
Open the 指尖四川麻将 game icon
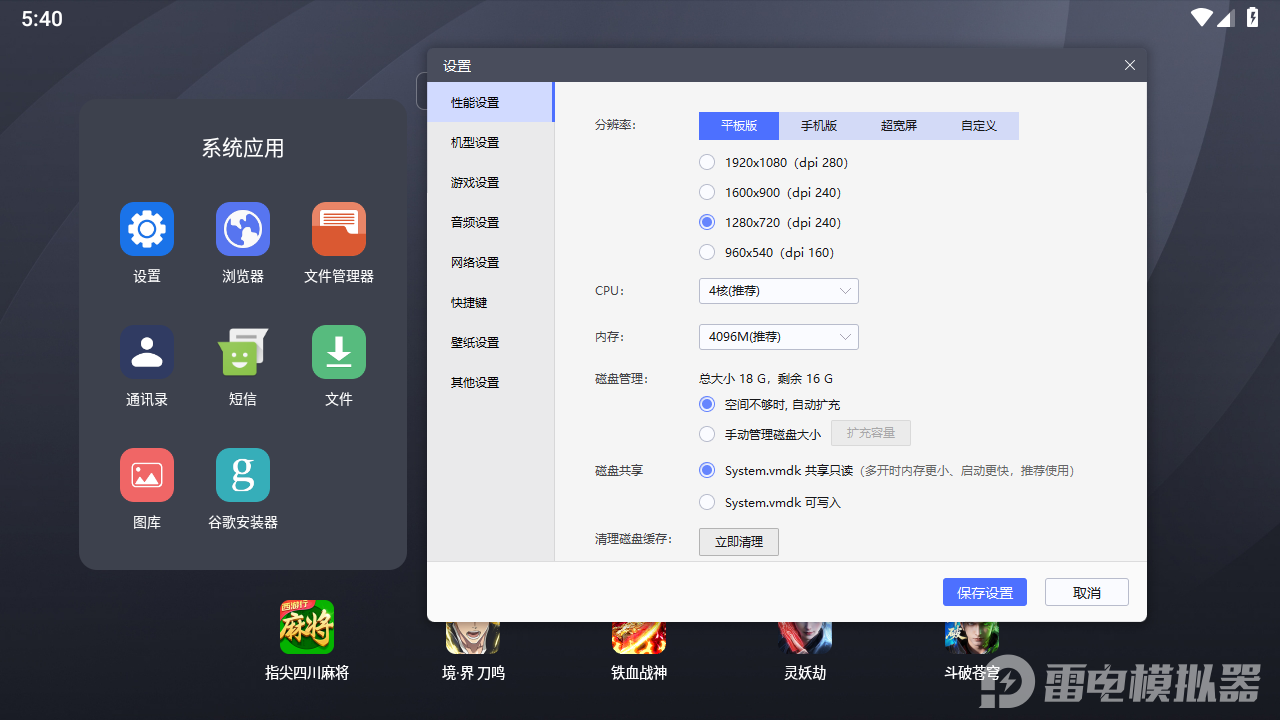307,627
